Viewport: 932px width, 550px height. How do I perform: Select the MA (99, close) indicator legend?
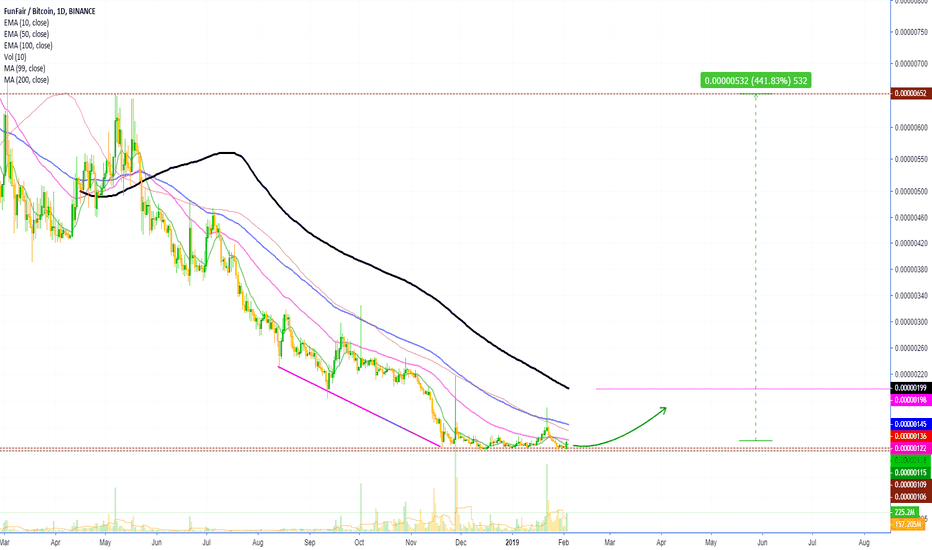[x=24, y=68]
